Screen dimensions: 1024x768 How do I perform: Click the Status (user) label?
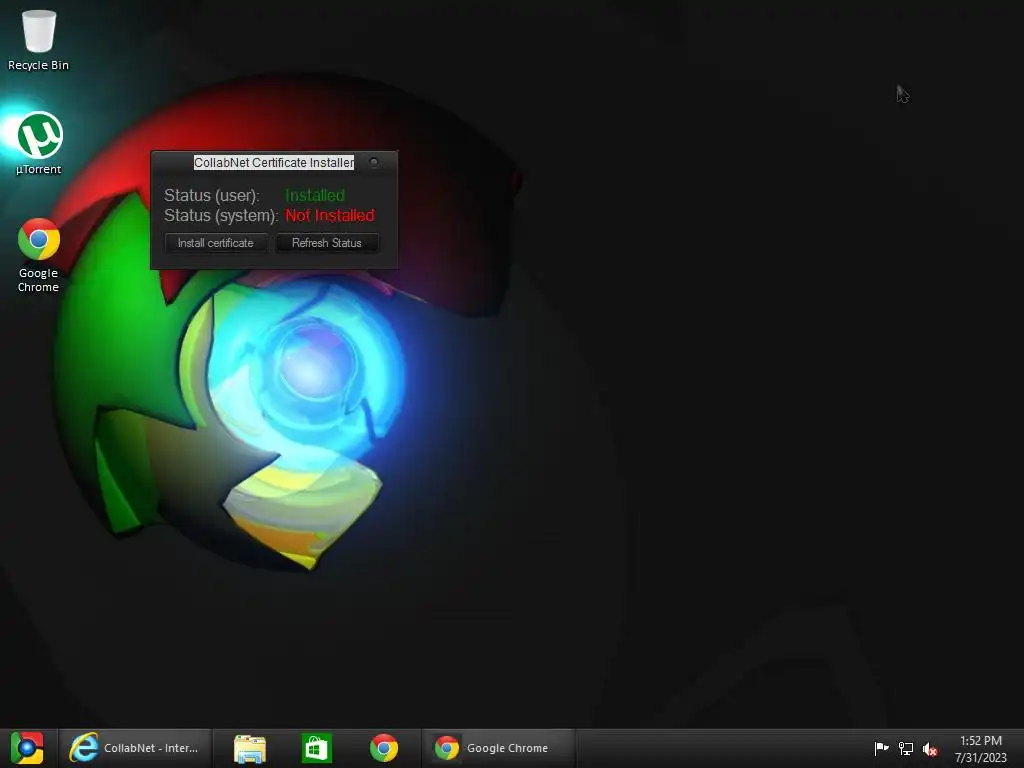[x=212, y=195]
